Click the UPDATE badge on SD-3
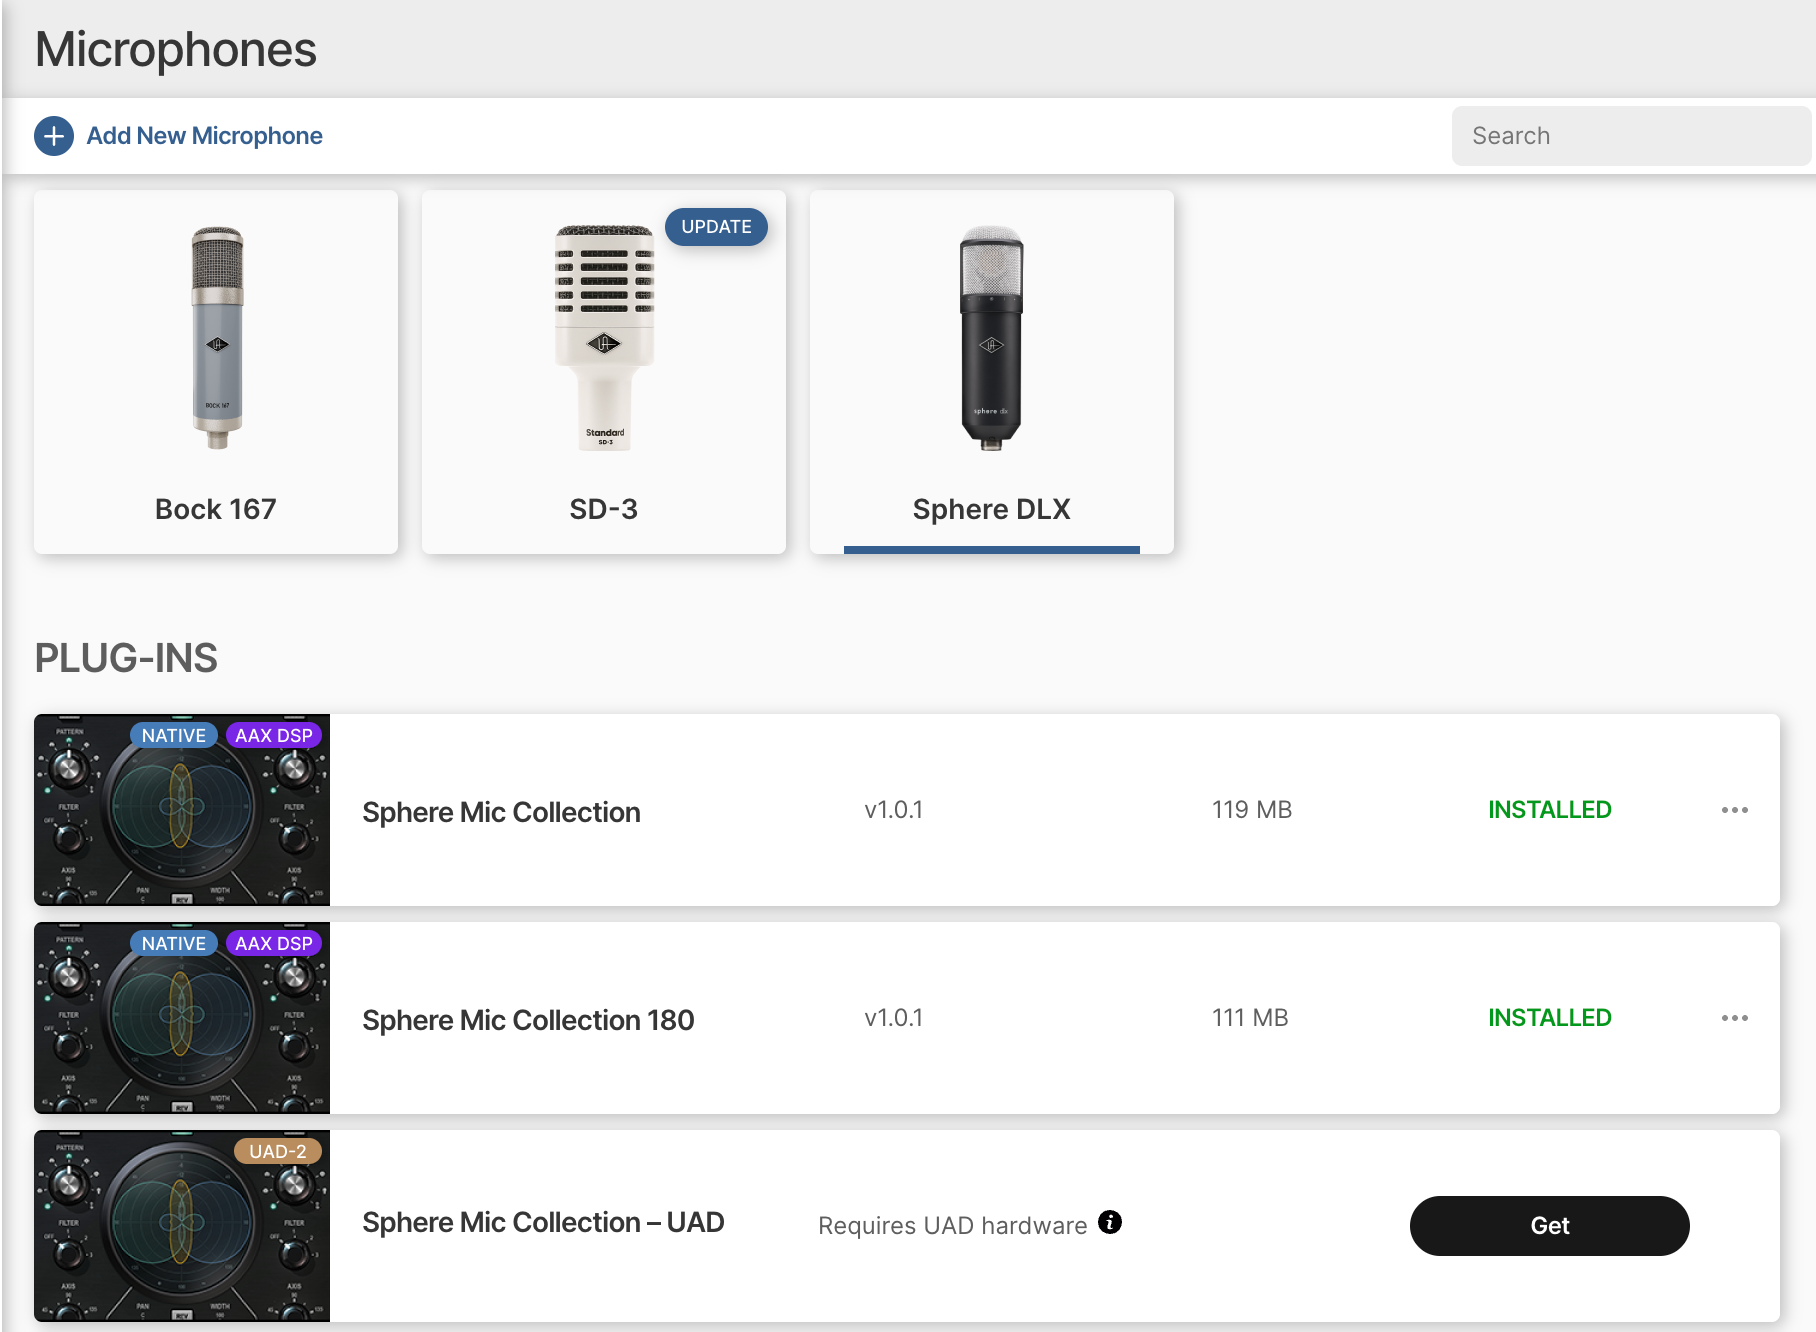Screen dimensions: 1816x1332 716,227
